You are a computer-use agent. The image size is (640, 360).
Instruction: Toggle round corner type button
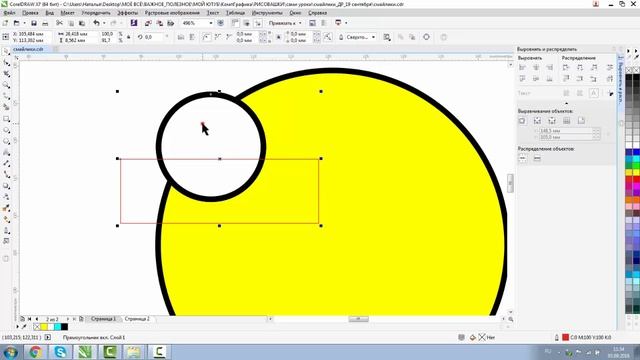pos(207,37)
